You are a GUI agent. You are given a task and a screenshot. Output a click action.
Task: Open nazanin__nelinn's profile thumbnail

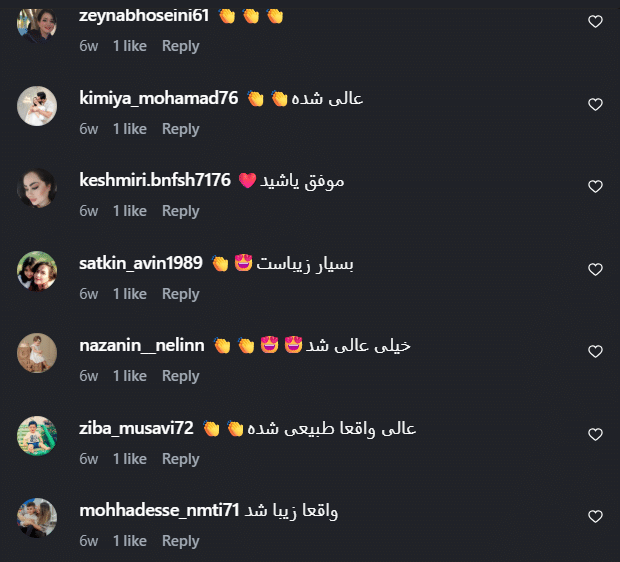[x=37, y=353]
